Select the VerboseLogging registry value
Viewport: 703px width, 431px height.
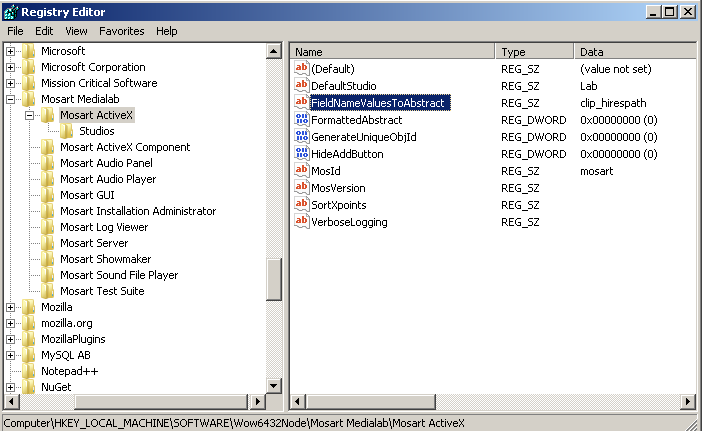(x=349, y=222)
